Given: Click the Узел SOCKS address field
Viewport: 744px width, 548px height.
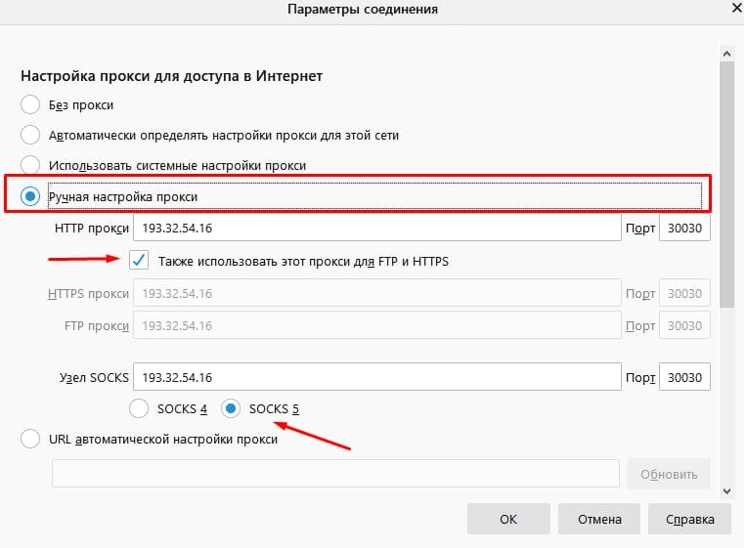Looking at the screenshot, I should click(x=377, y=377).
